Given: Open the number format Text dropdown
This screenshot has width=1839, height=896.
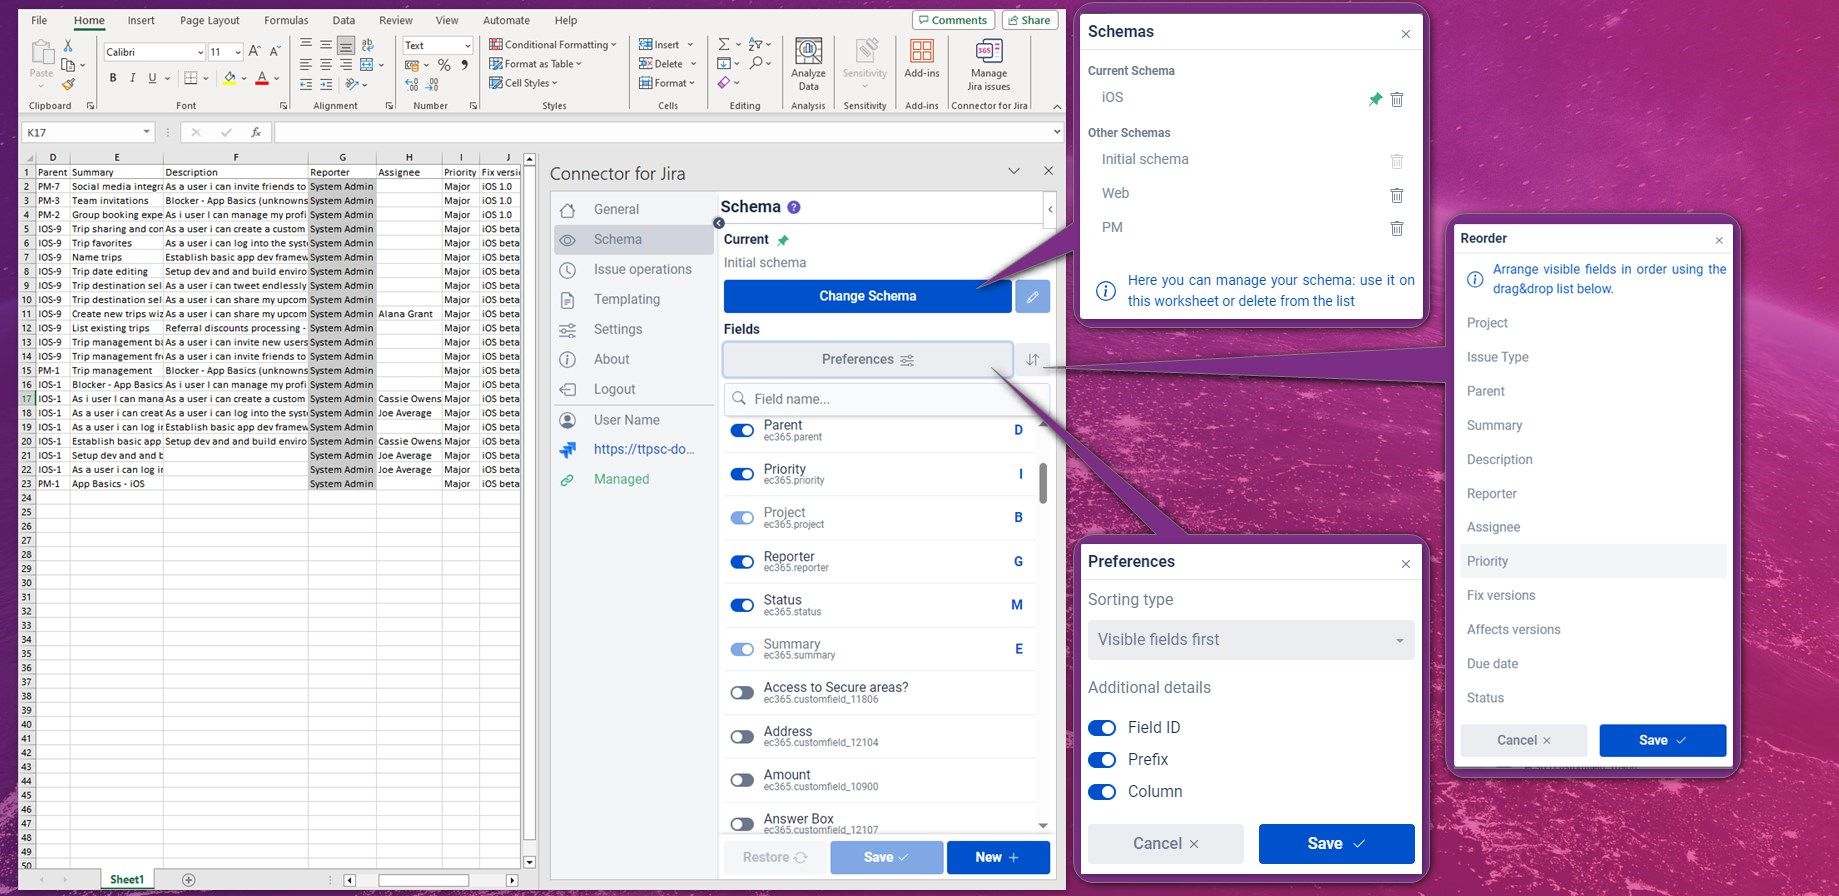Looking at the screenshot, I should [x=467, y=46].
